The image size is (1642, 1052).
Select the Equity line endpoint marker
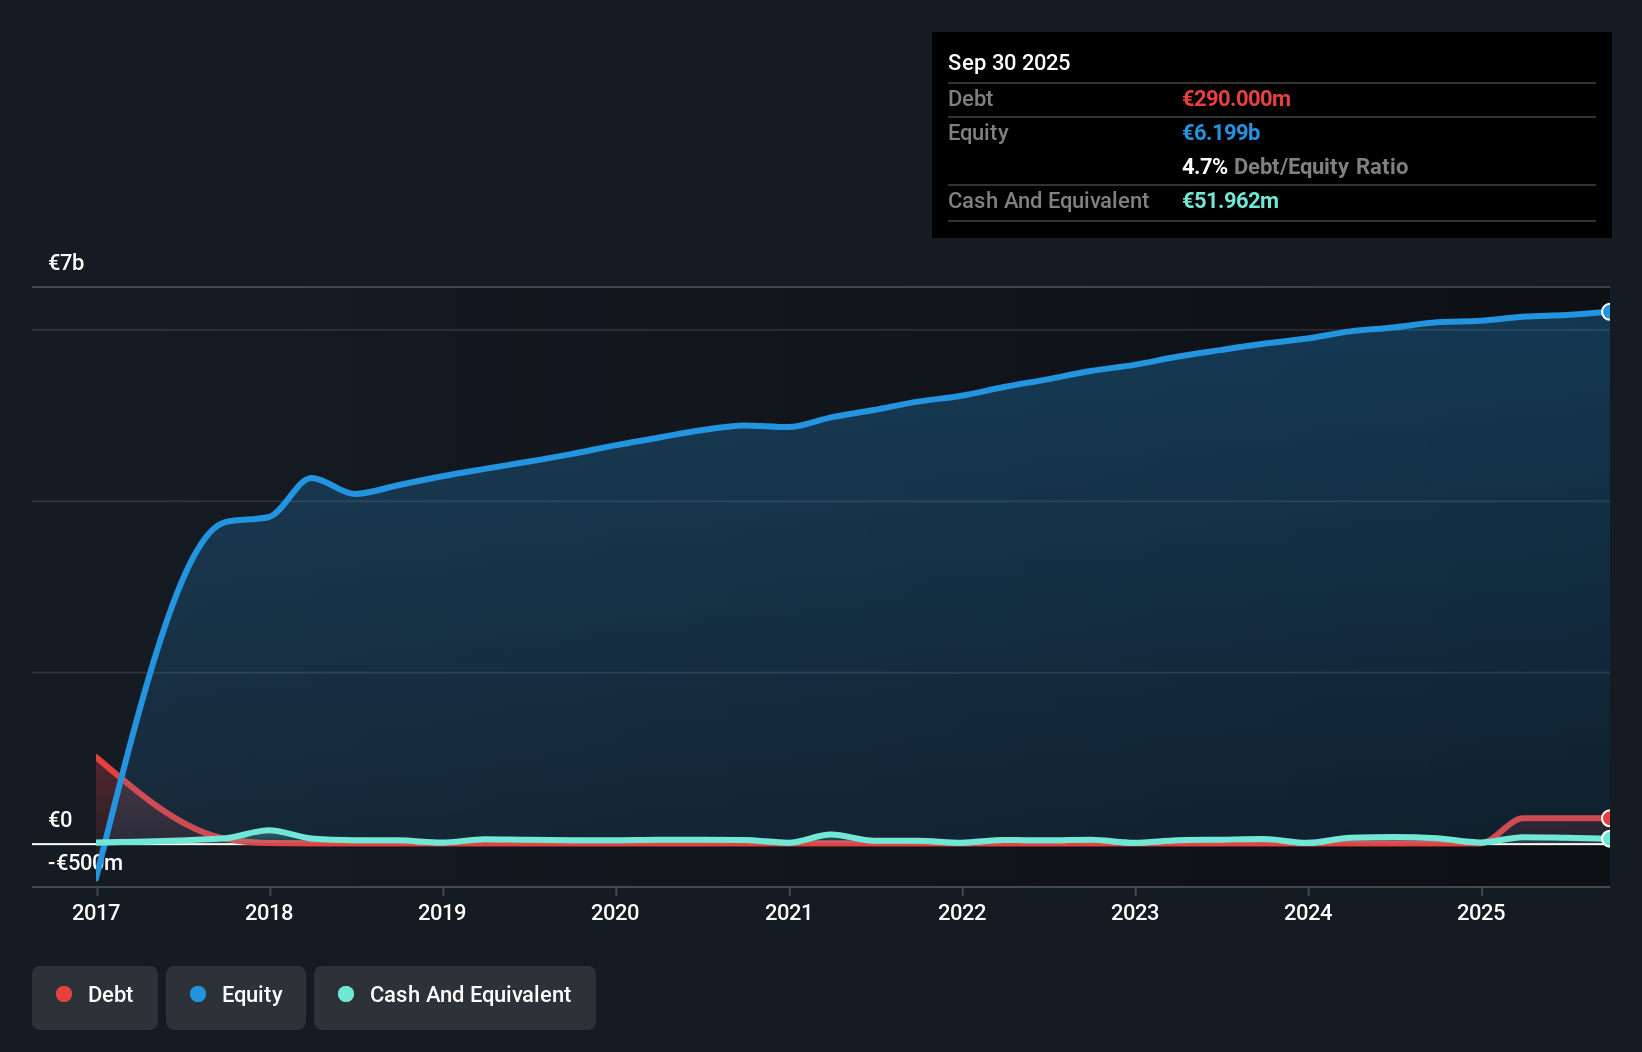1607,312
